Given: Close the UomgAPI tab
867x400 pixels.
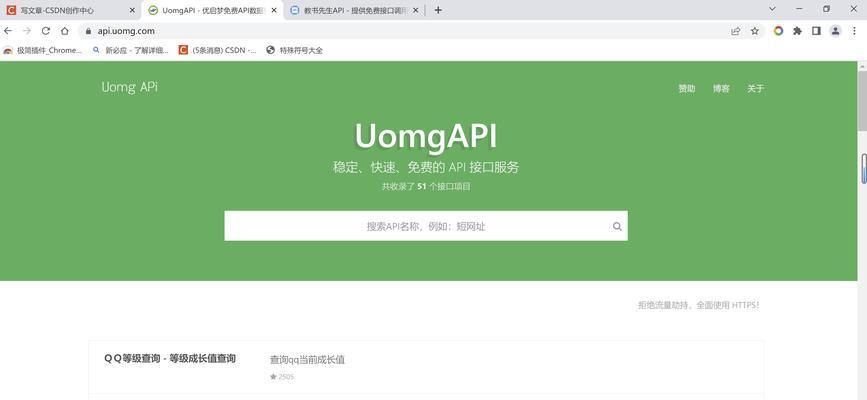Looking at the screenshot, I should click(x=274, y=10).
